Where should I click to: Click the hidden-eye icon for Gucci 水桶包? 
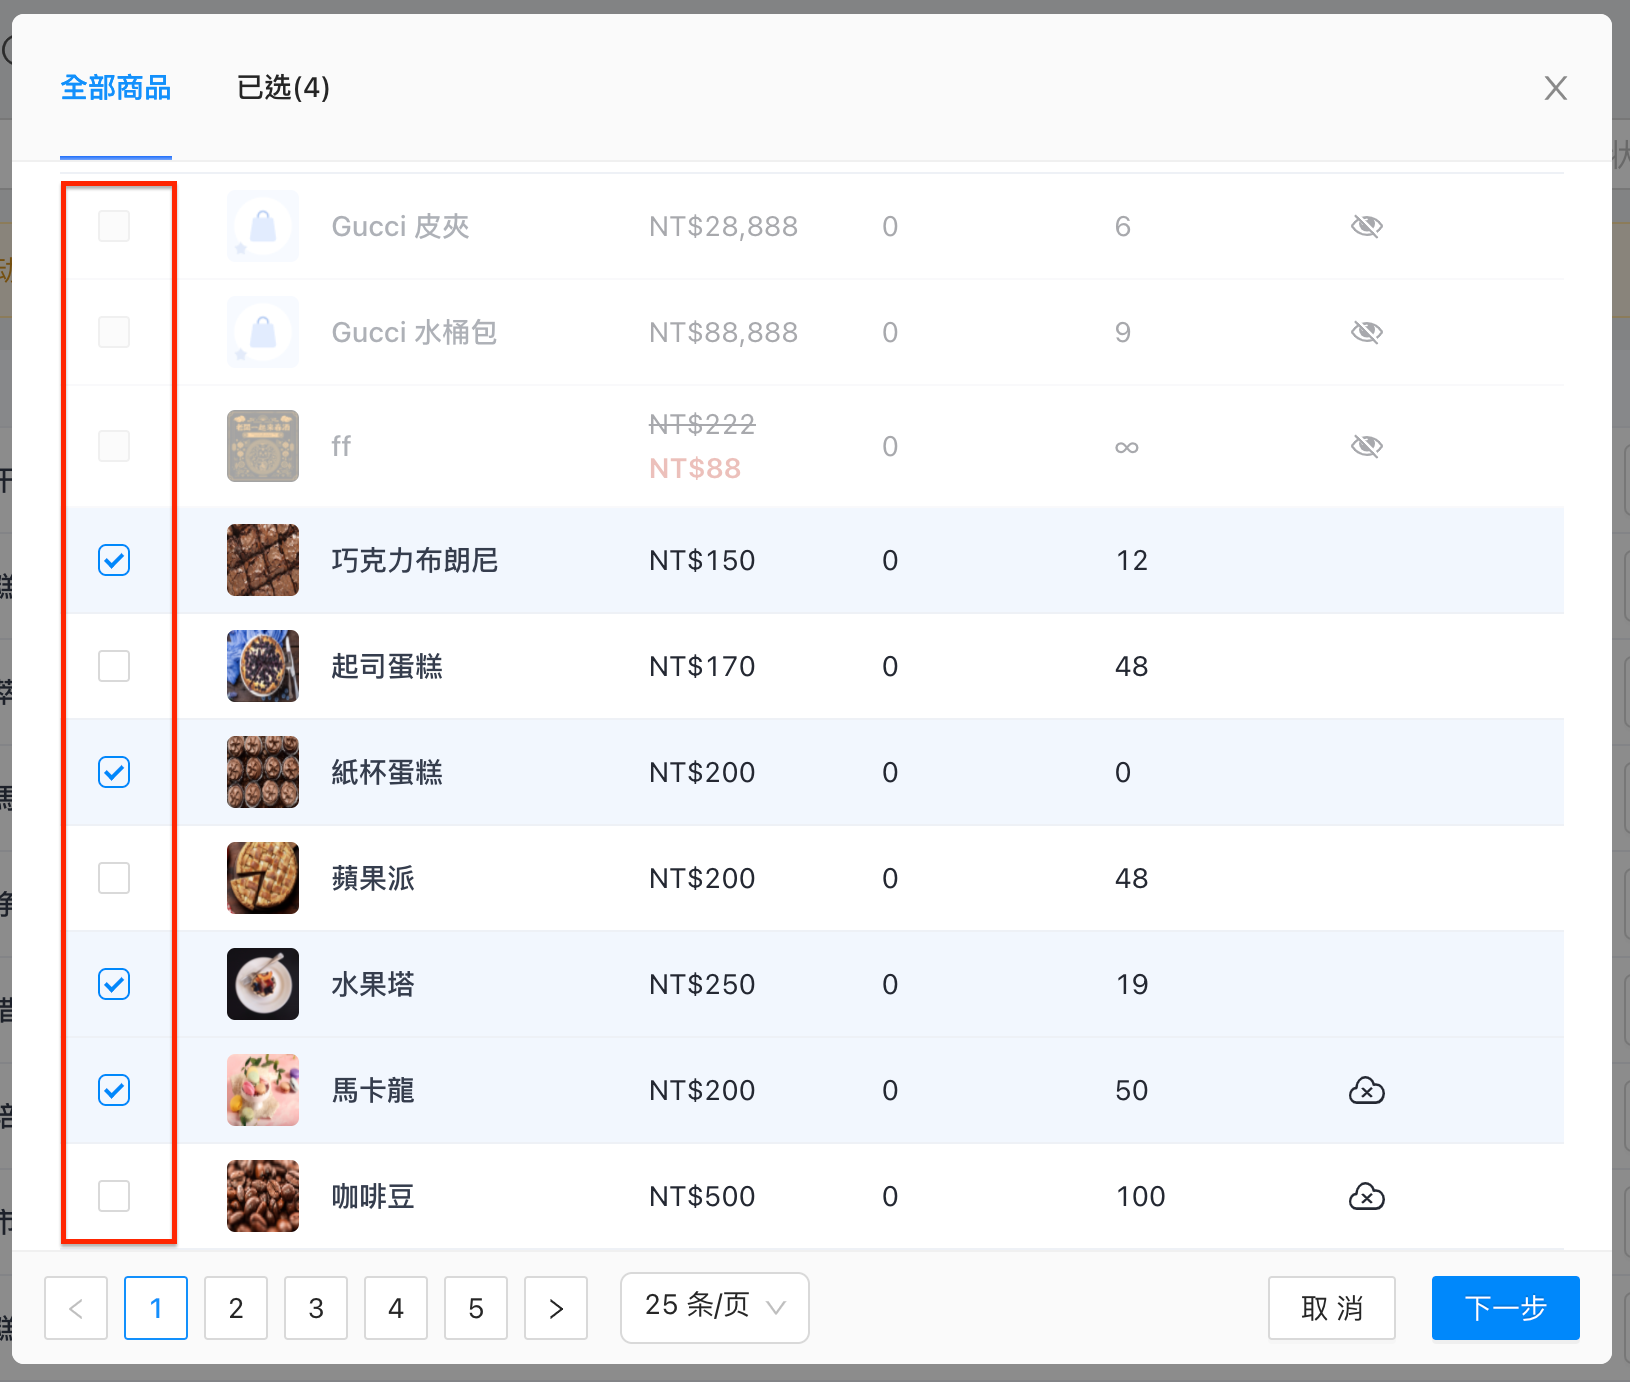pyautogui.click(x=1366, y=332)
